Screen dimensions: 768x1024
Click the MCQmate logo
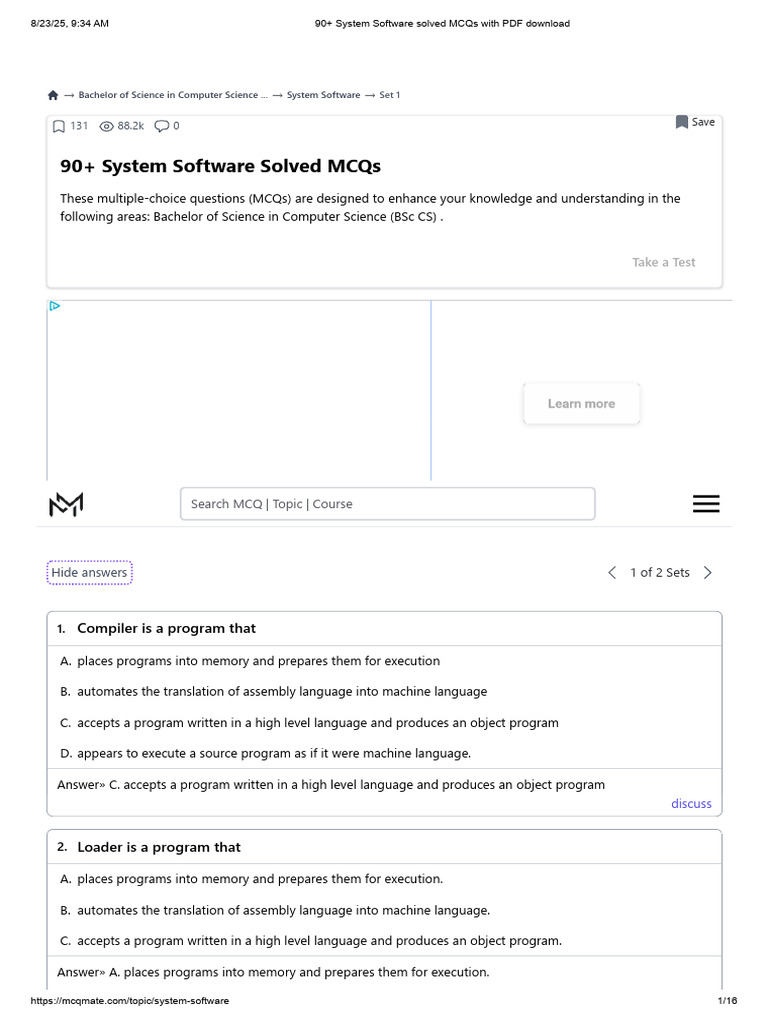pos(66,505)
